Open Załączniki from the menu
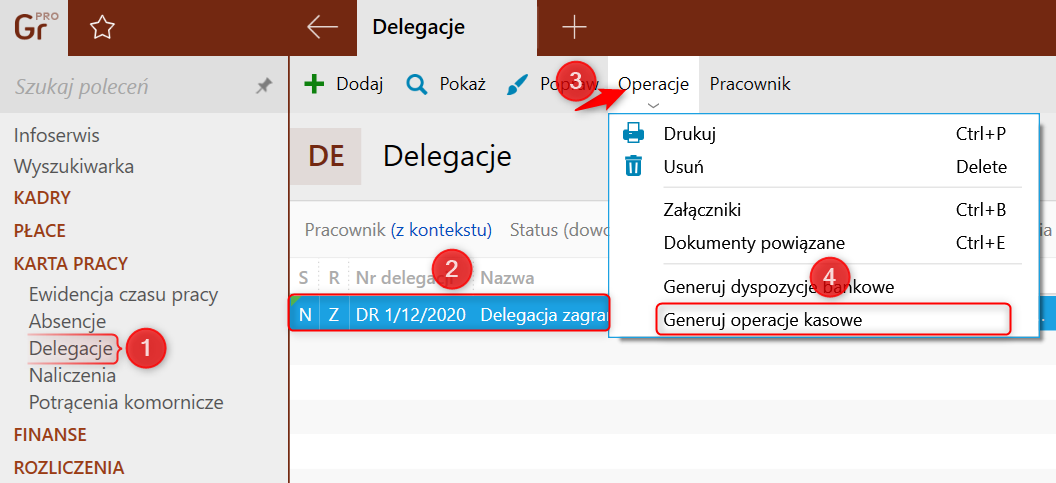This screenshot has width=1056, height=483. 702,210
